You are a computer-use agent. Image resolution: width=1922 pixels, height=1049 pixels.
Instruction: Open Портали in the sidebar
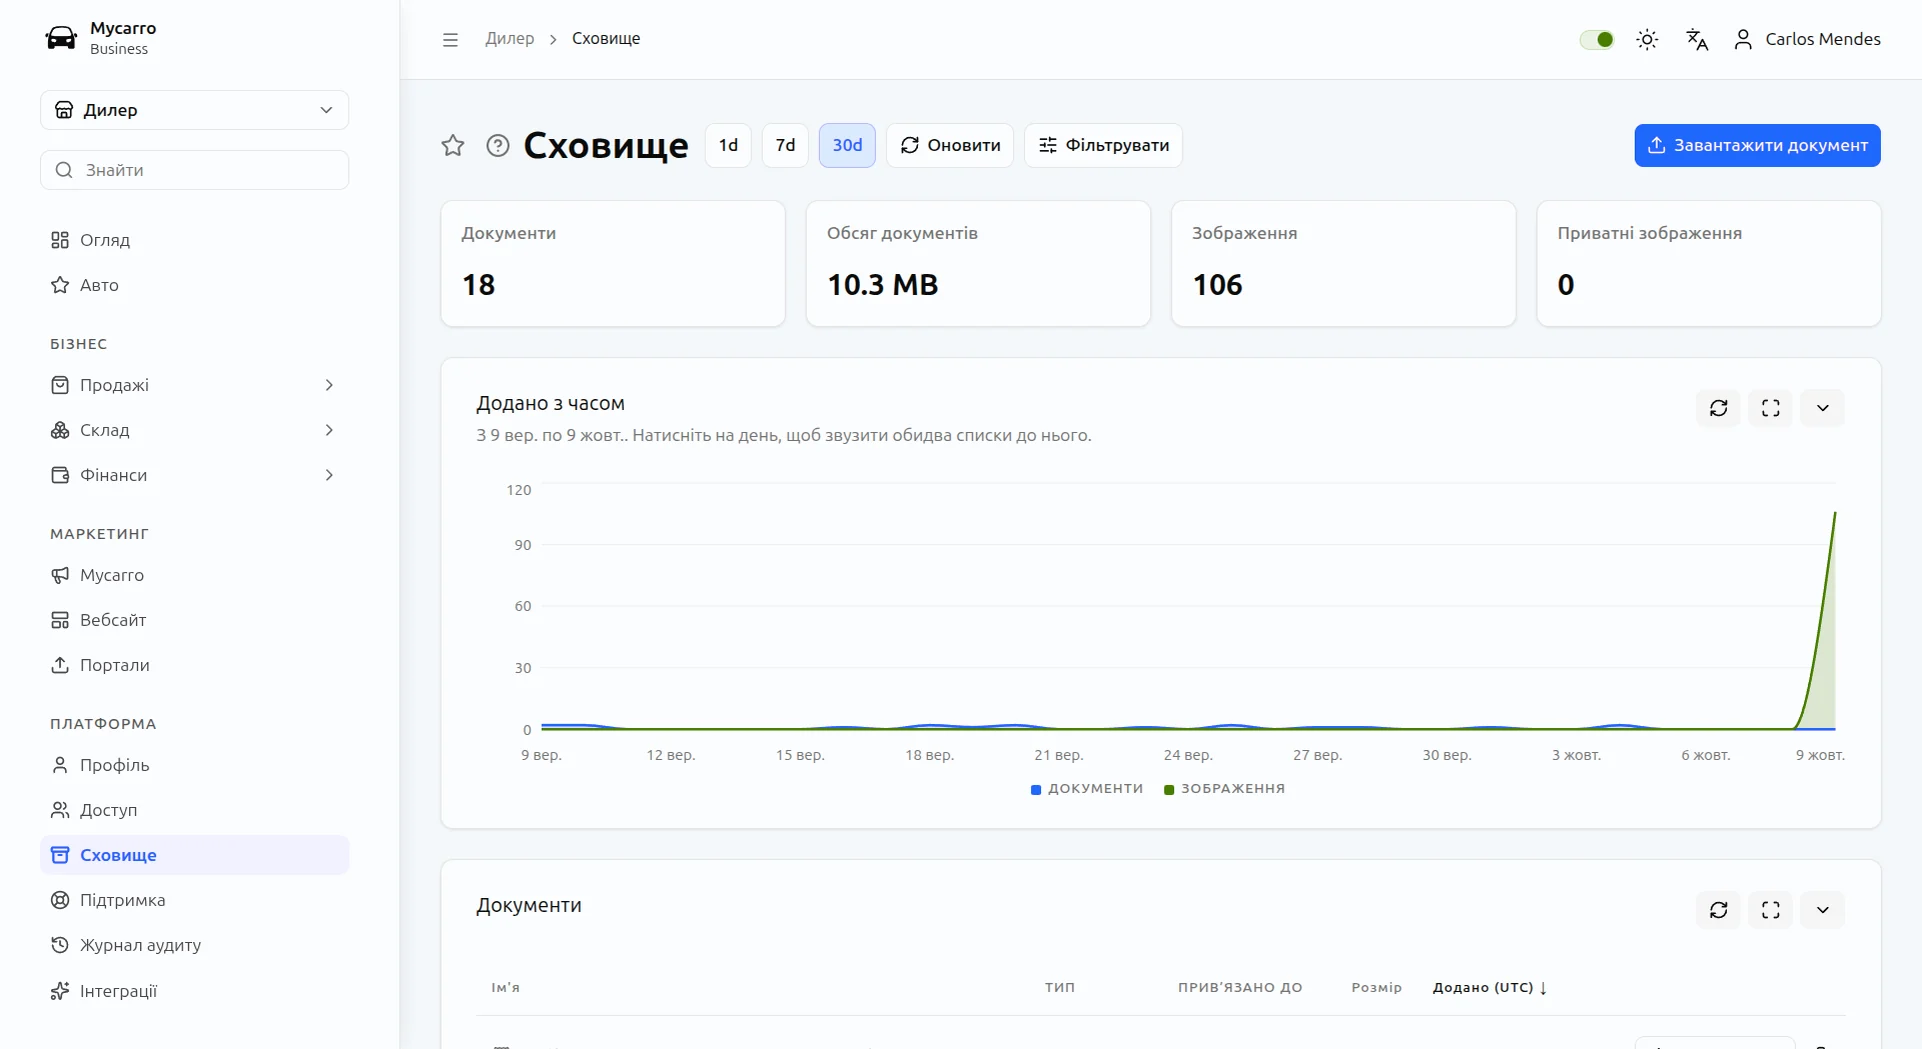coord(195,665)
